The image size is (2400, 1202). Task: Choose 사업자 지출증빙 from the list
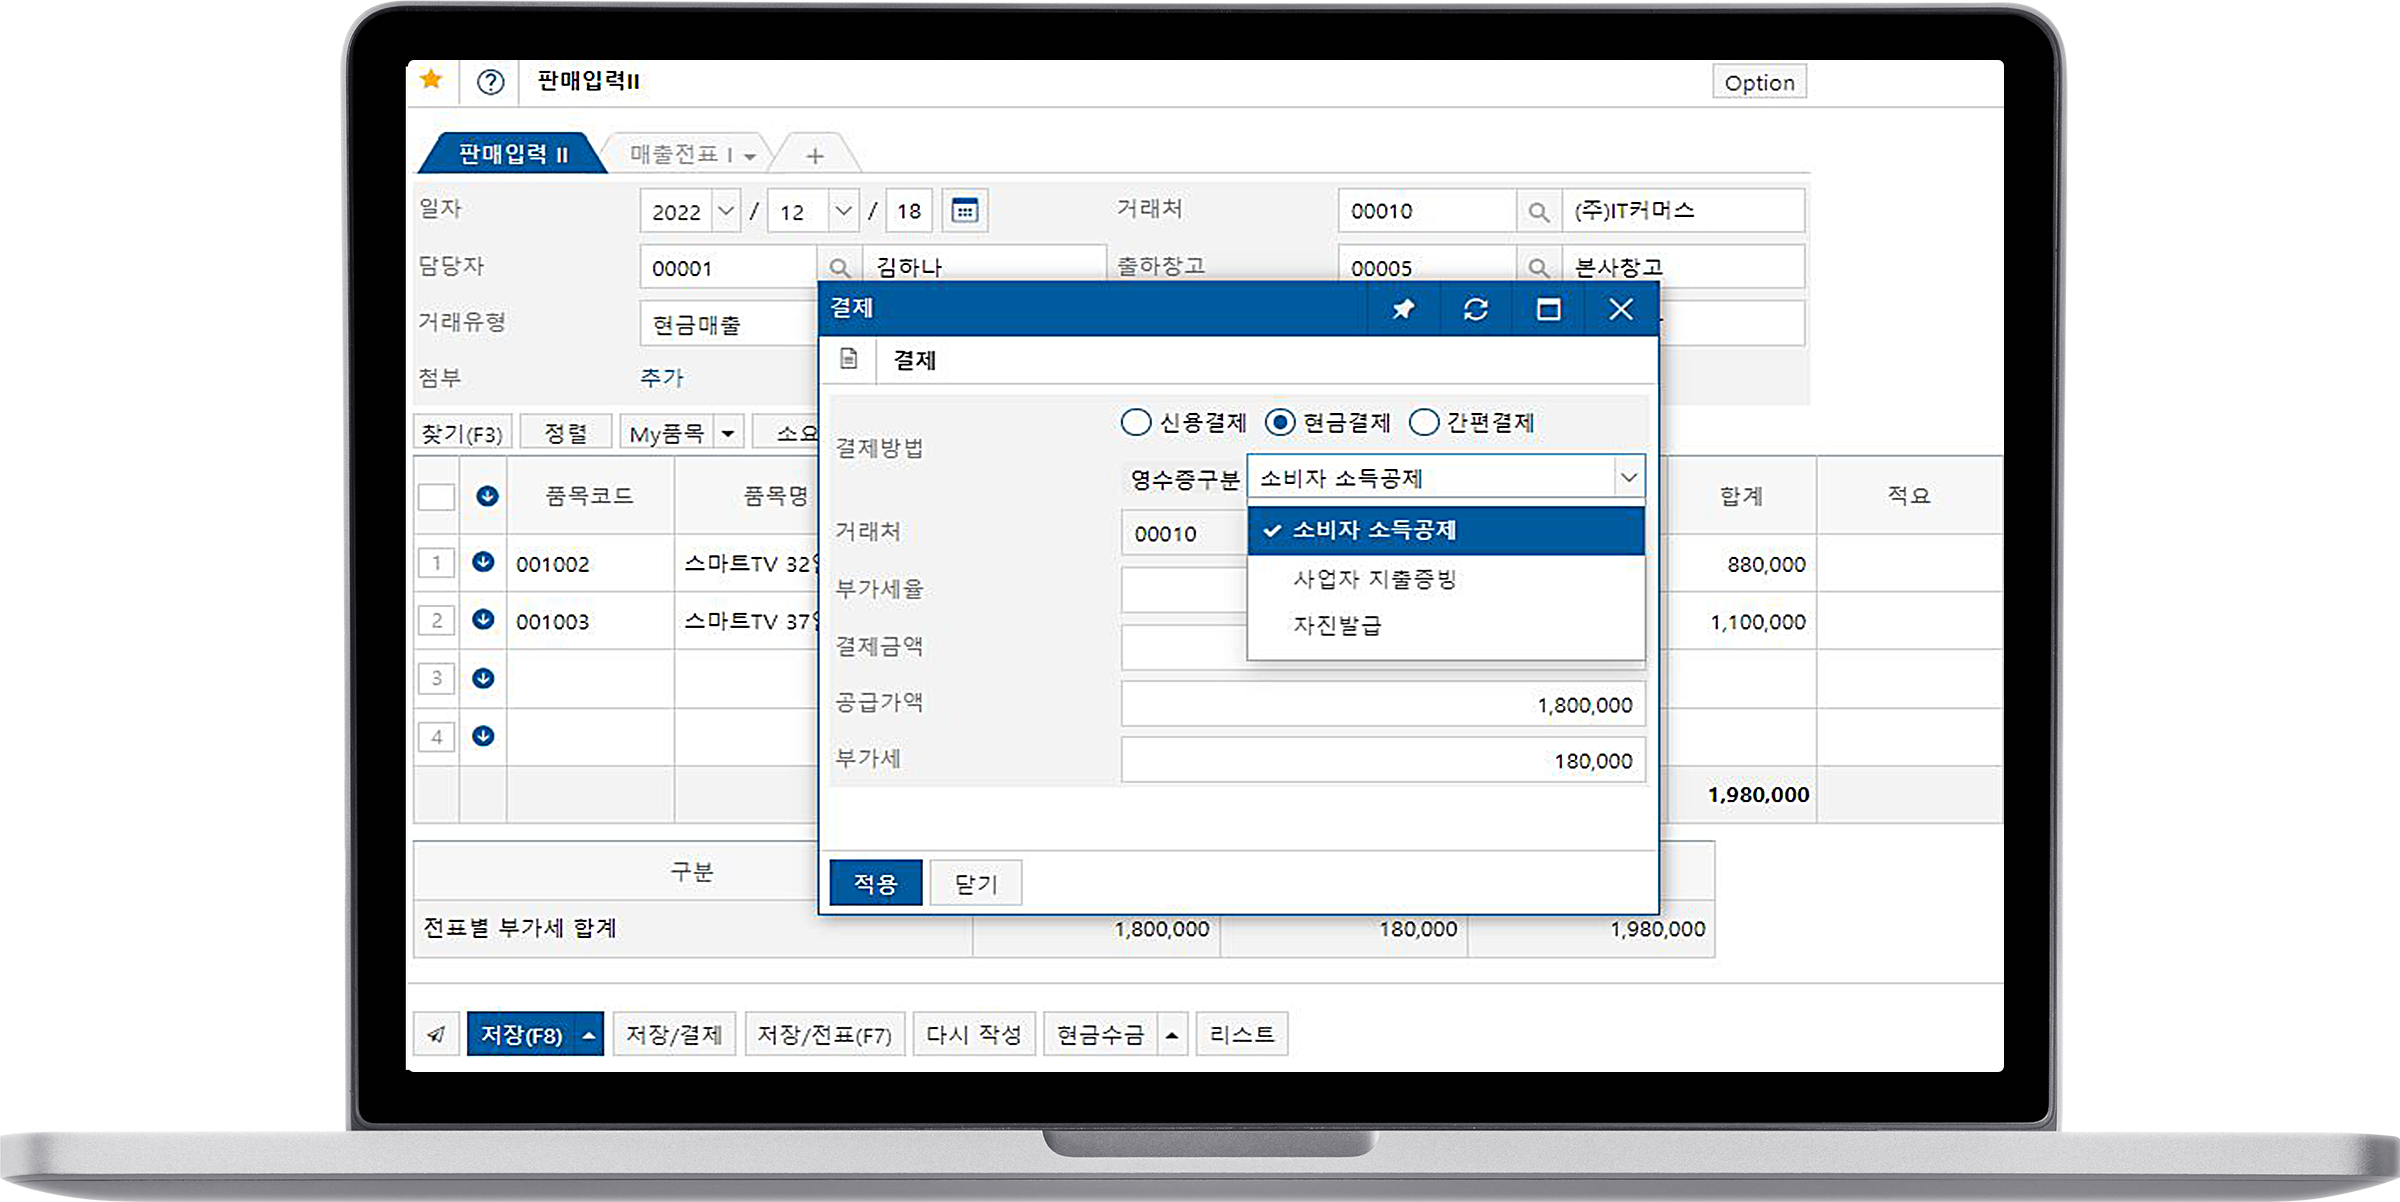1374,579
